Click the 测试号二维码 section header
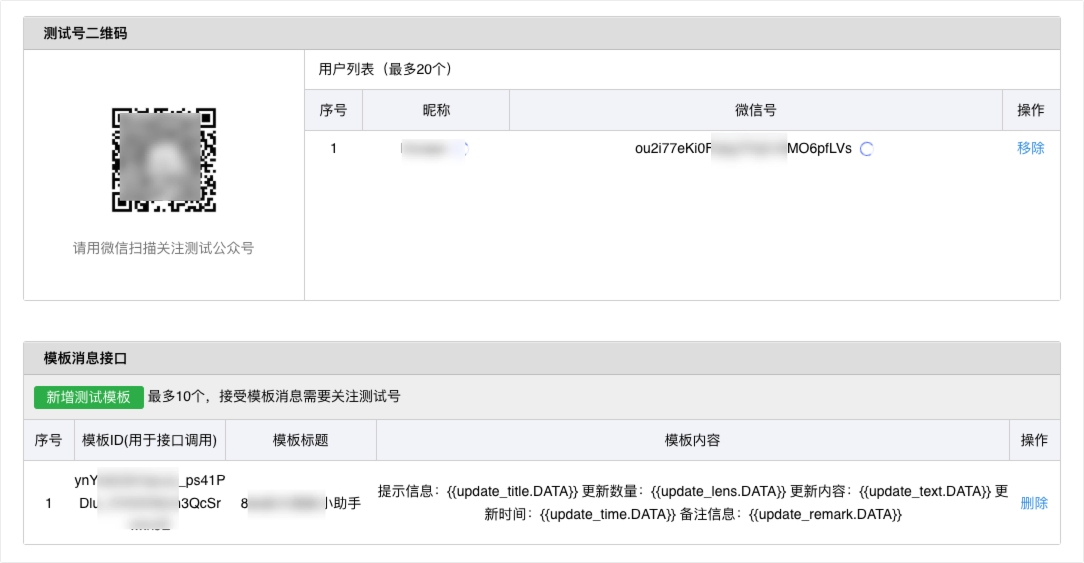Screen dimensions: 1084x563 541,33
